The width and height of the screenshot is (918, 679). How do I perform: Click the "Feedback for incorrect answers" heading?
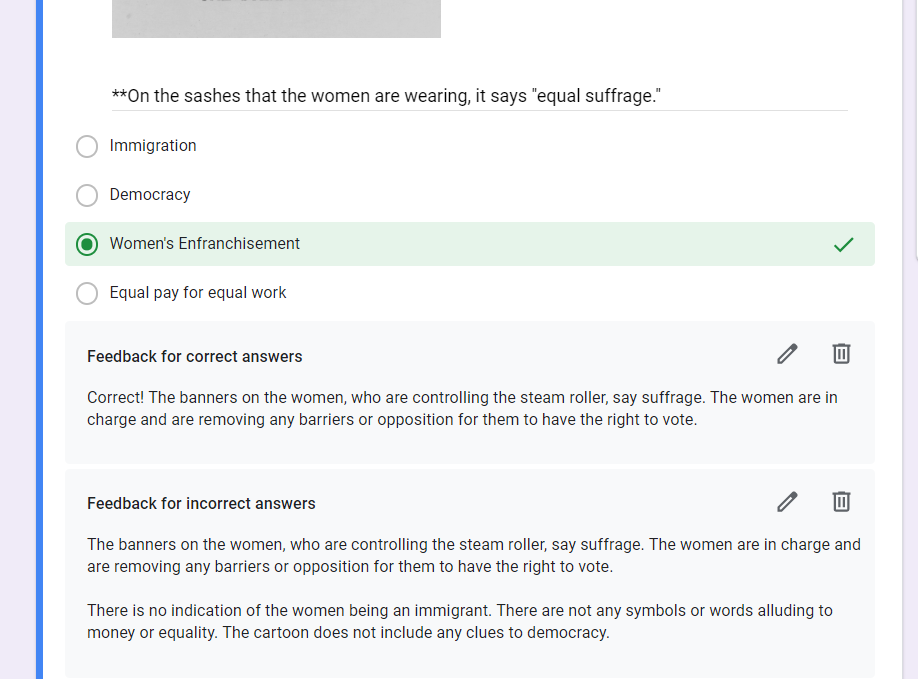[201, 503]
